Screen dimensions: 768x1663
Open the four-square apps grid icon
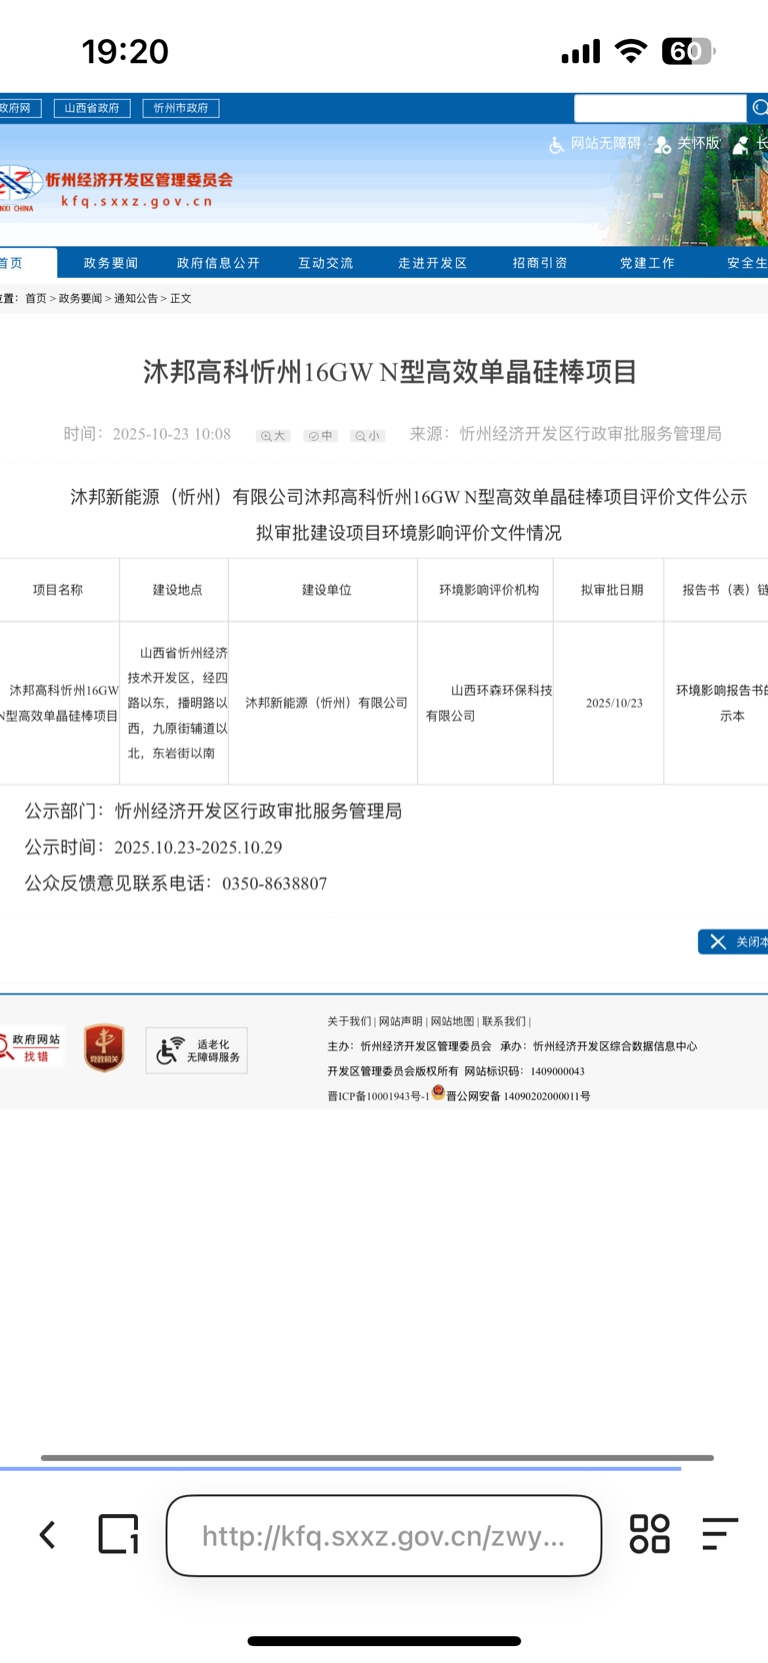click(649, 1534)
